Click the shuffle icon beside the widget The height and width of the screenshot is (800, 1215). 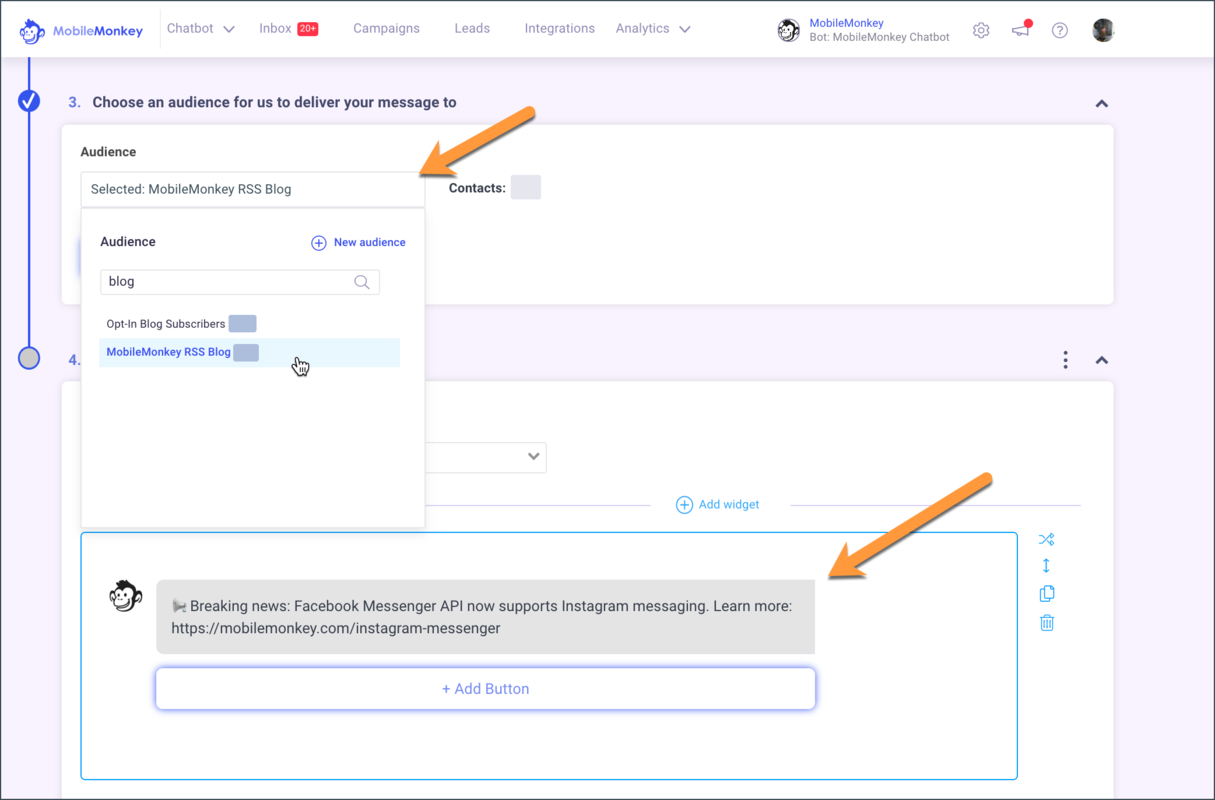(1047, 538)
